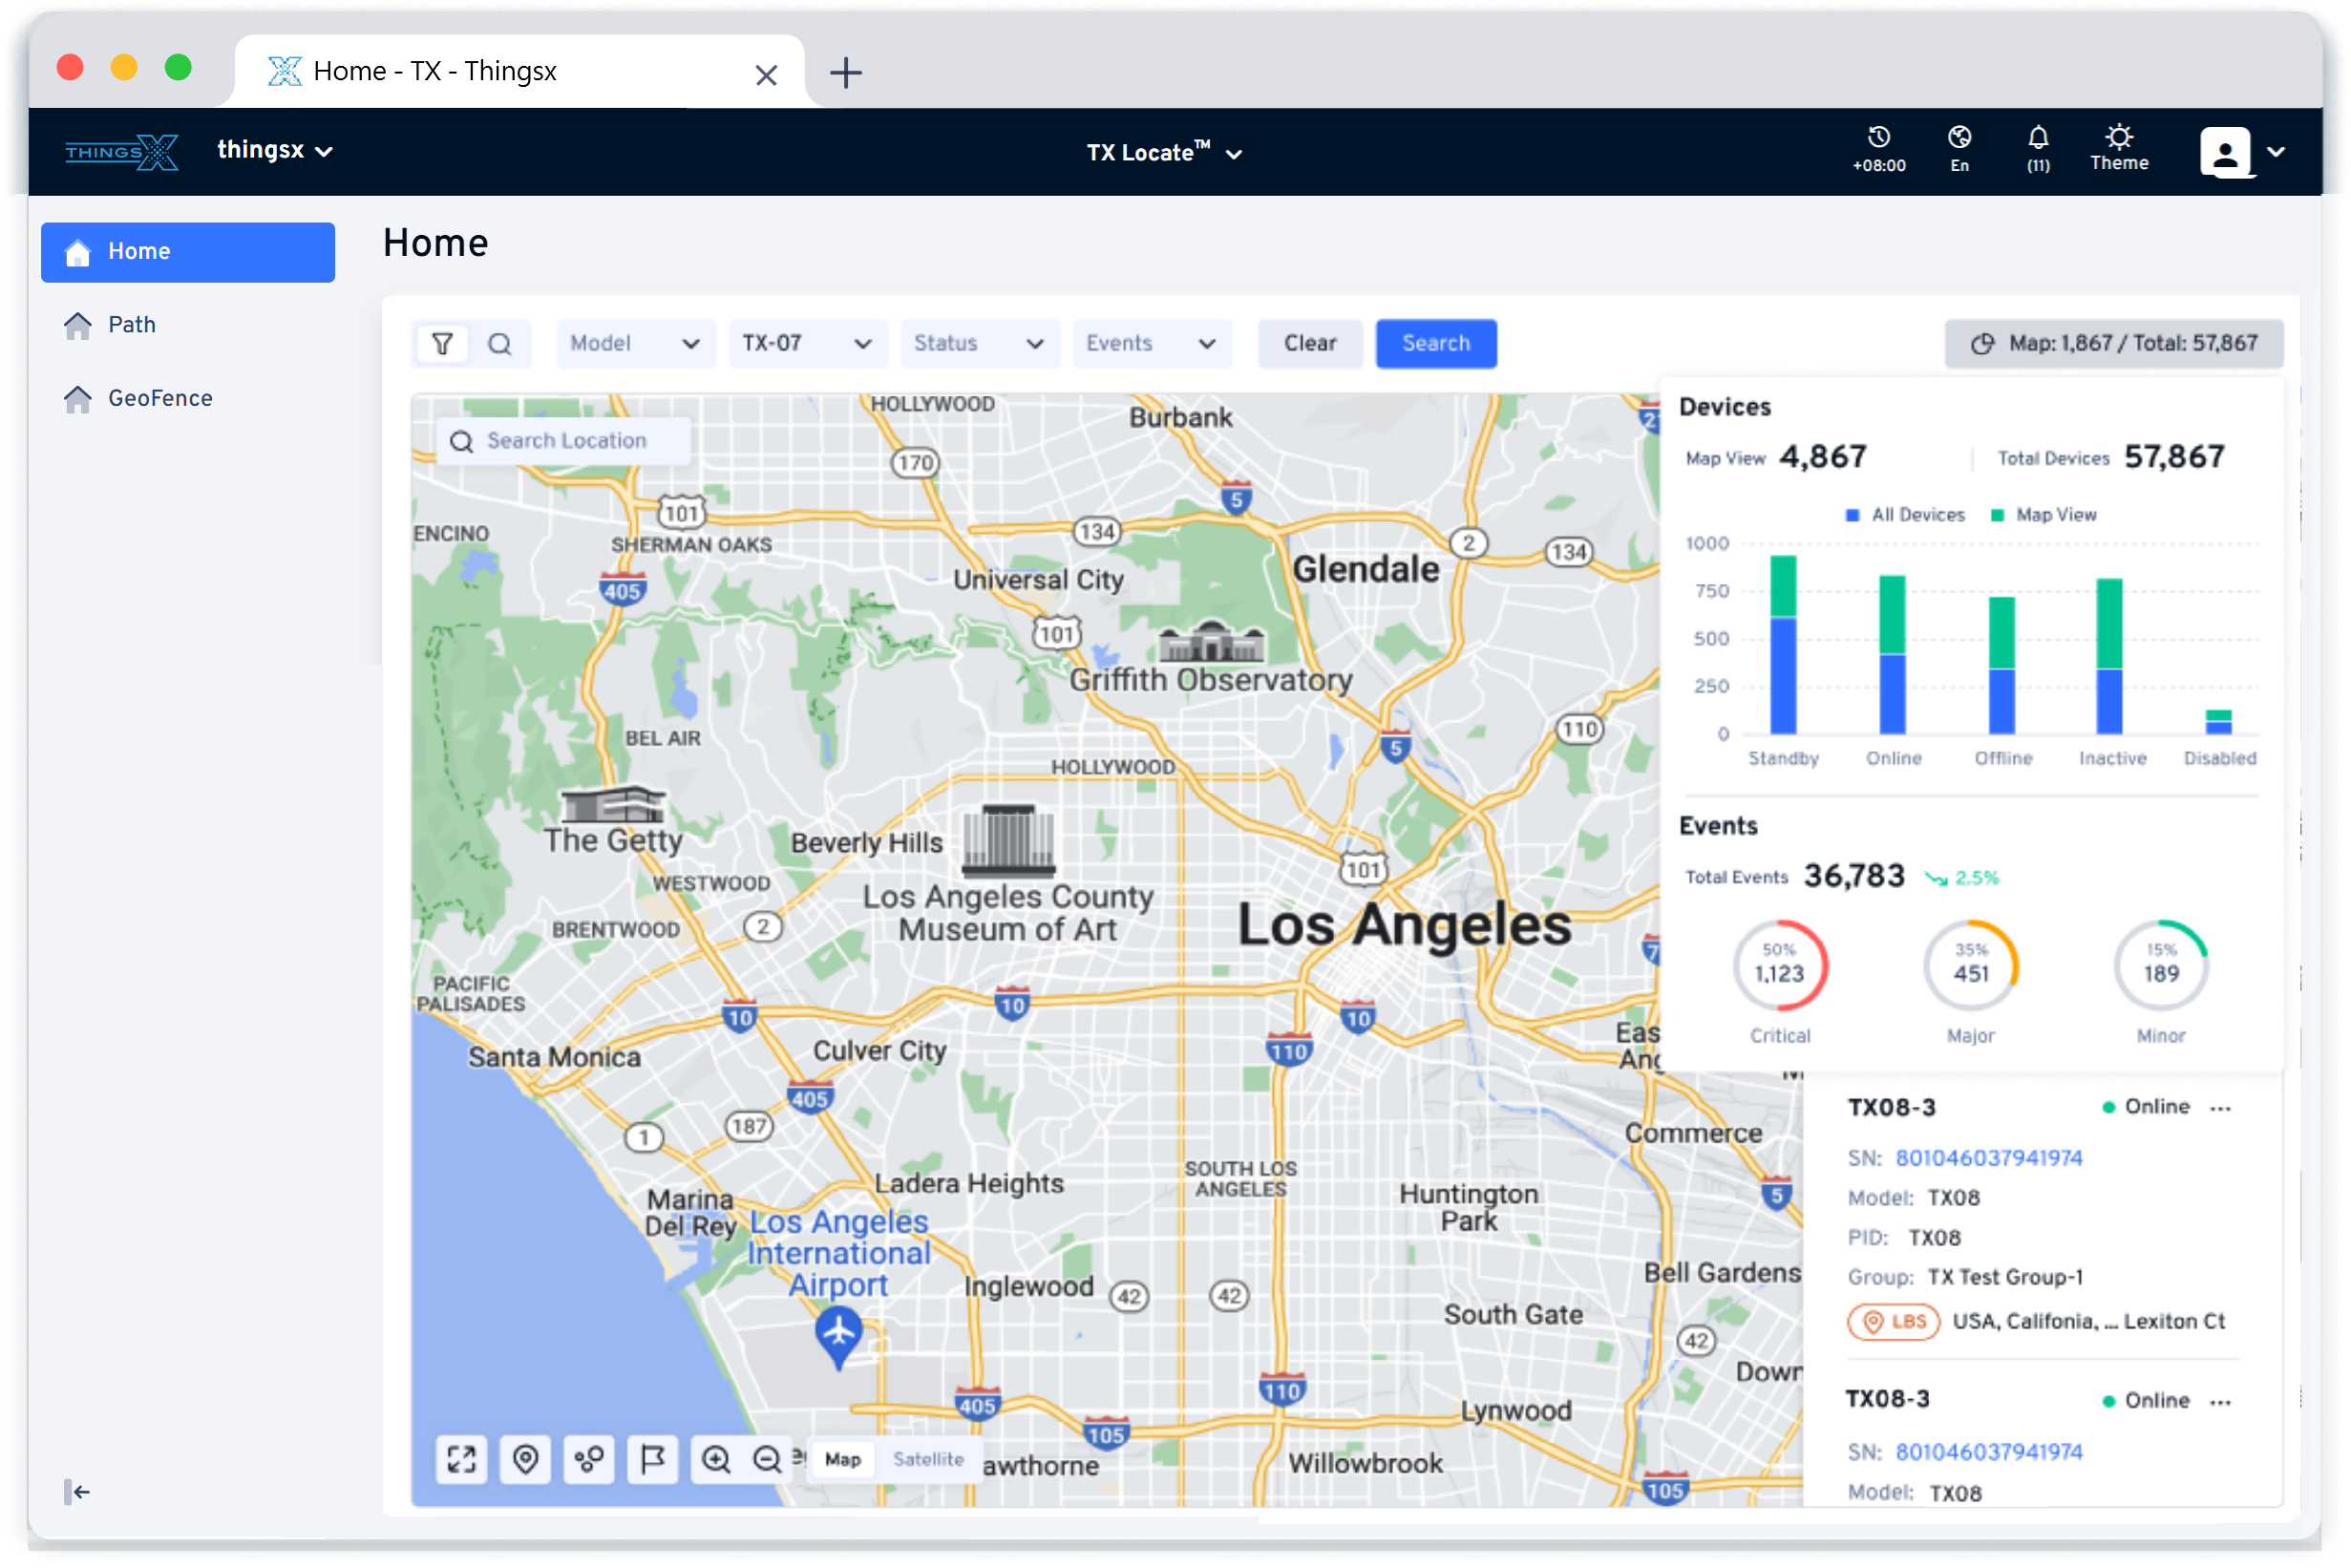The height and width of the screenshot is (1568, 2351).
Task: Open the Events filter dropdown
Action: click(x=1151, y=344)
